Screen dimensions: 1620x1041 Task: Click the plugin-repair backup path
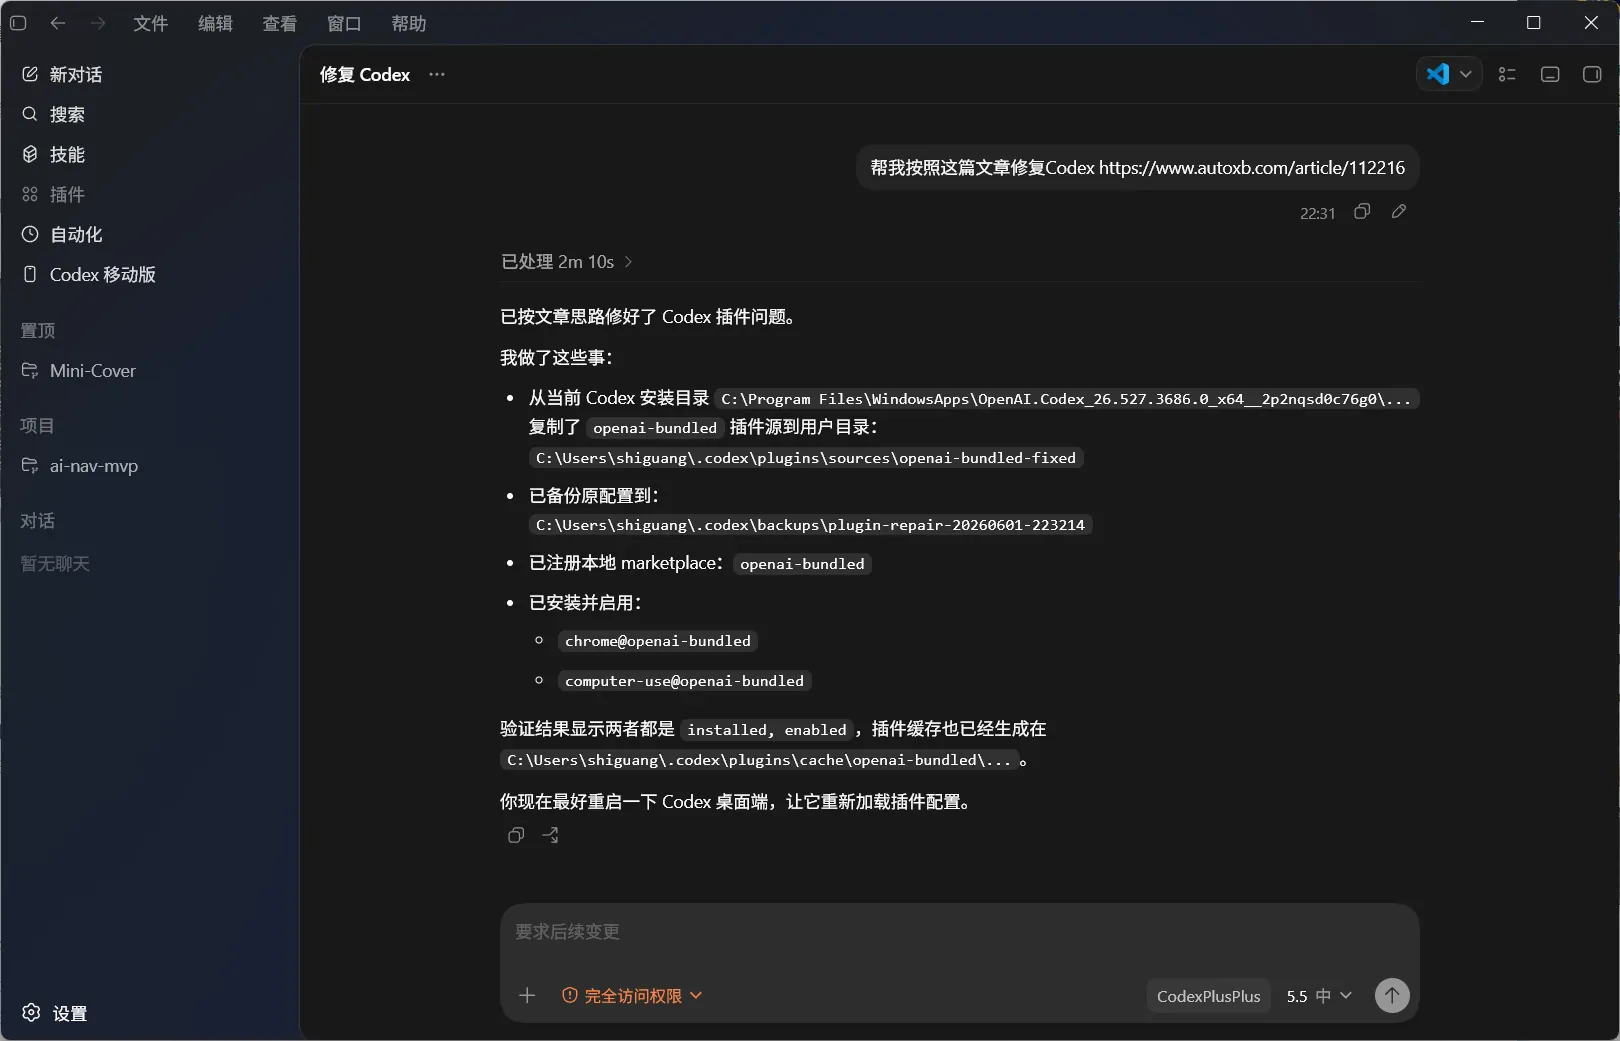tap(810, 525)
